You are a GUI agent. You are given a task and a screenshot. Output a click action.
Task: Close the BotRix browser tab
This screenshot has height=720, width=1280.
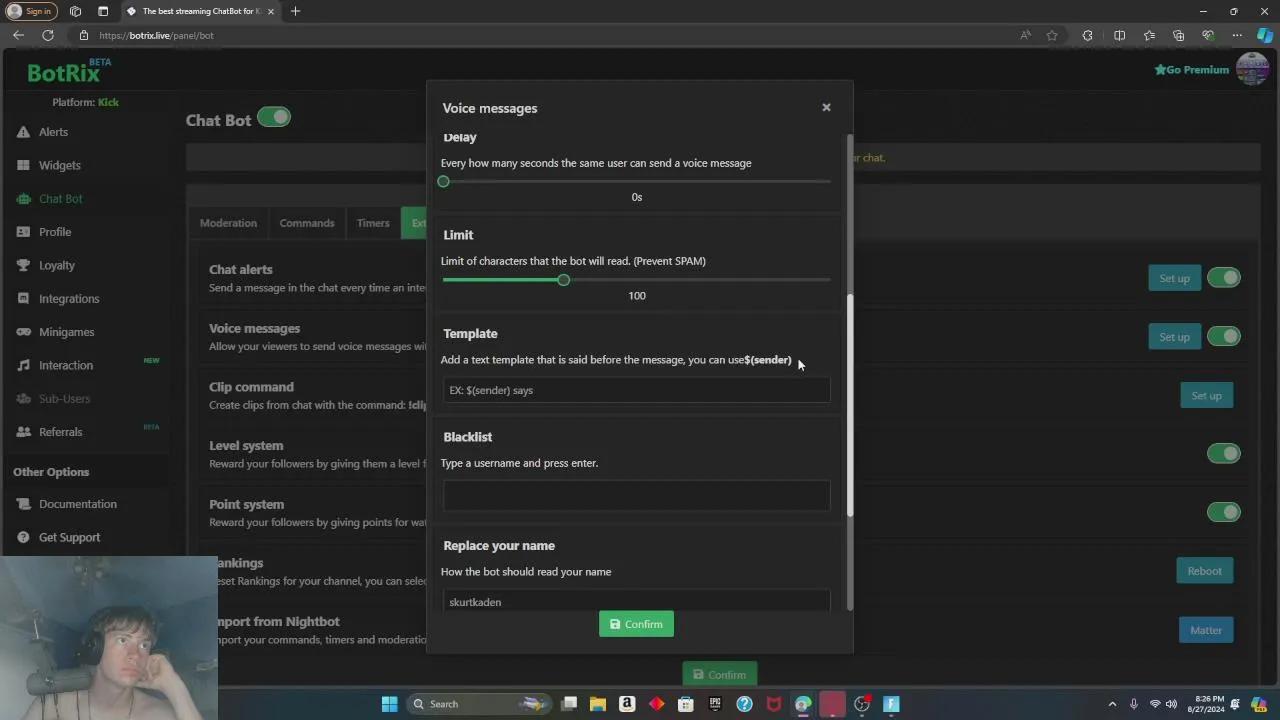coord(270,11)
